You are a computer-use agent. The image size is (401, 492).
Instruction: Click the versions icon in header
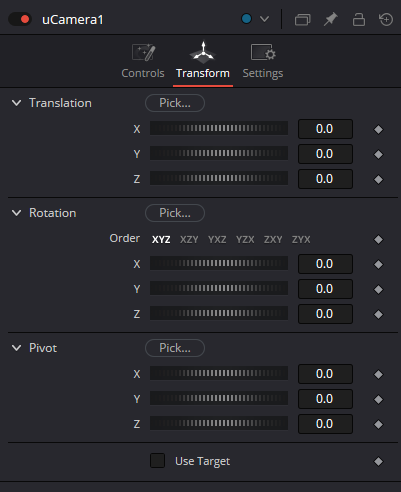[x=302, y=19]
